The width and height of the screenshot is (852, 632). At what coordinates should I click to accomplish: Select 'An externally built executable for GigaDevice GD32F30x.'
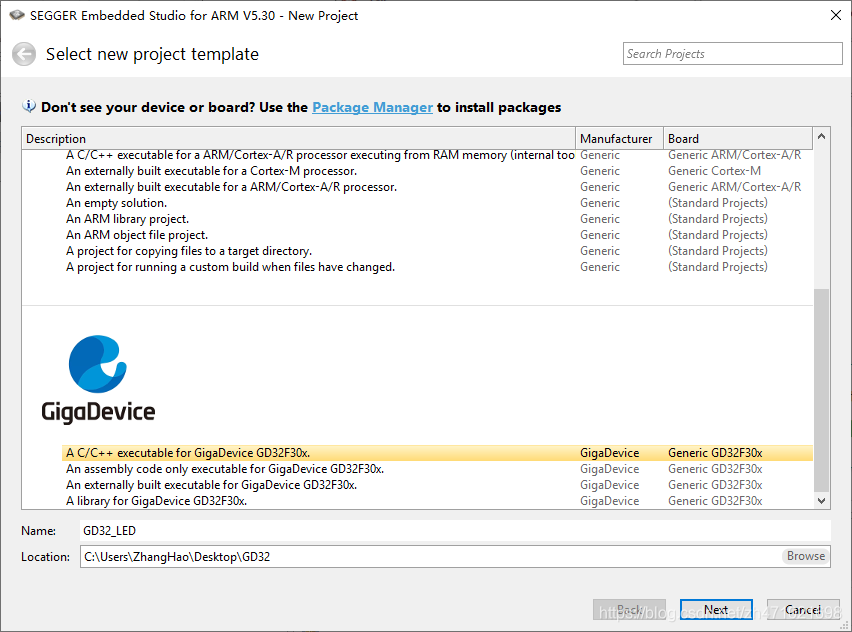coord(437,485)
